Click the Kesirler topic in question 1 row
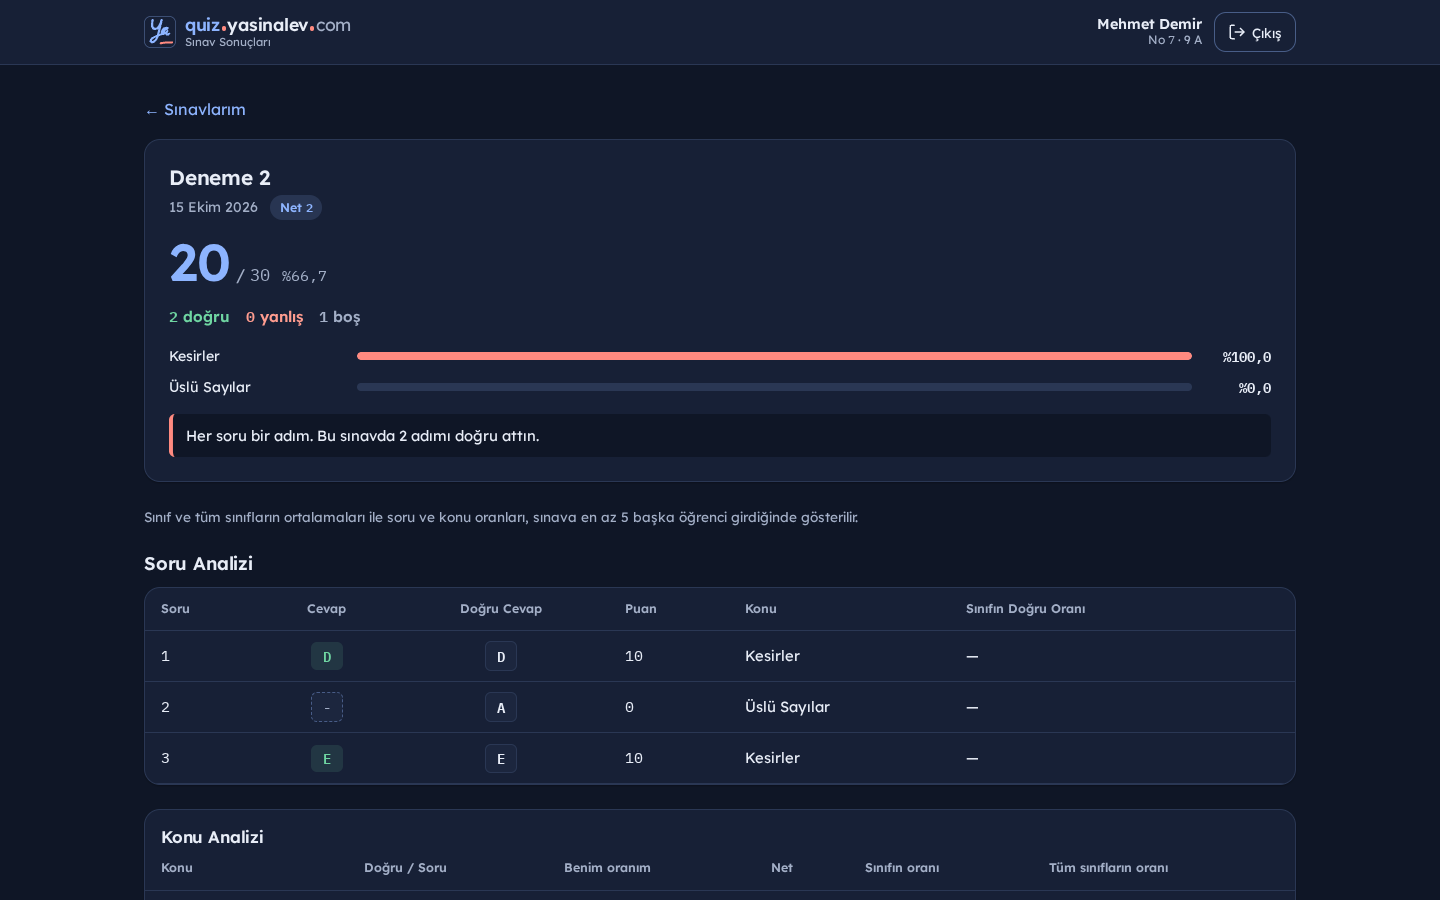The image size is (1440, 900). pos(772,656)
